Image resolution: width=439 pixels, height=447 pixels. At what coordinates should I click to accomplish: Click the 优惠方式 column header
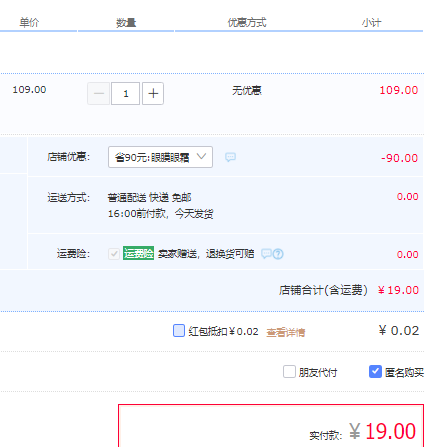[247, 23]
